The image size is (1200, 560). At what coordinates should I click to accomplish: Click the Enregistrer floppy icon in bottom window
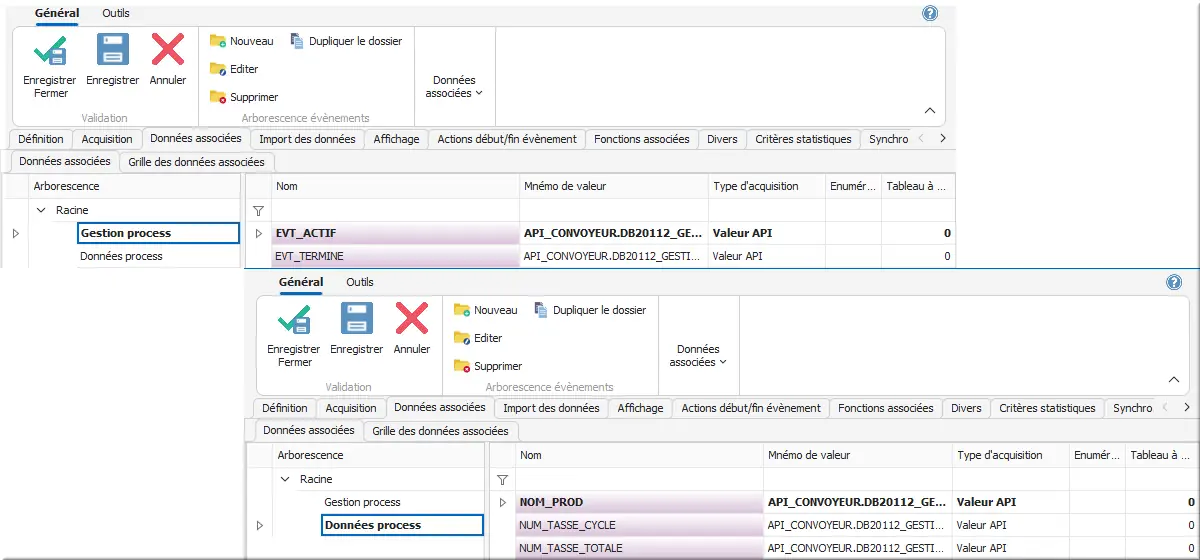[356, 319]
